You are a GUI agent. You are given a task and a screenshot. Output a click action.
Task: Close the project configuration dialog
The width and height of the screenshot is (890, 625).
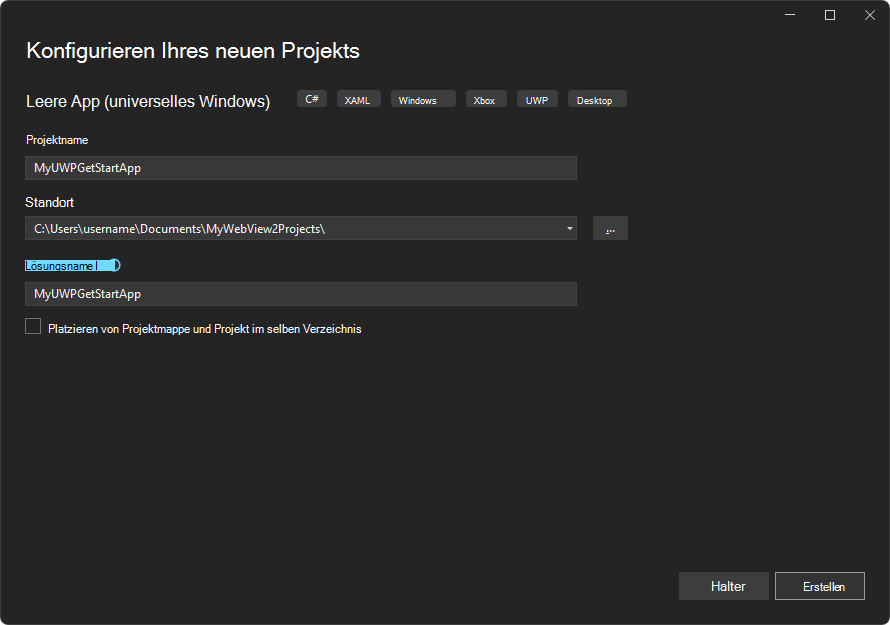pos(870,15)
